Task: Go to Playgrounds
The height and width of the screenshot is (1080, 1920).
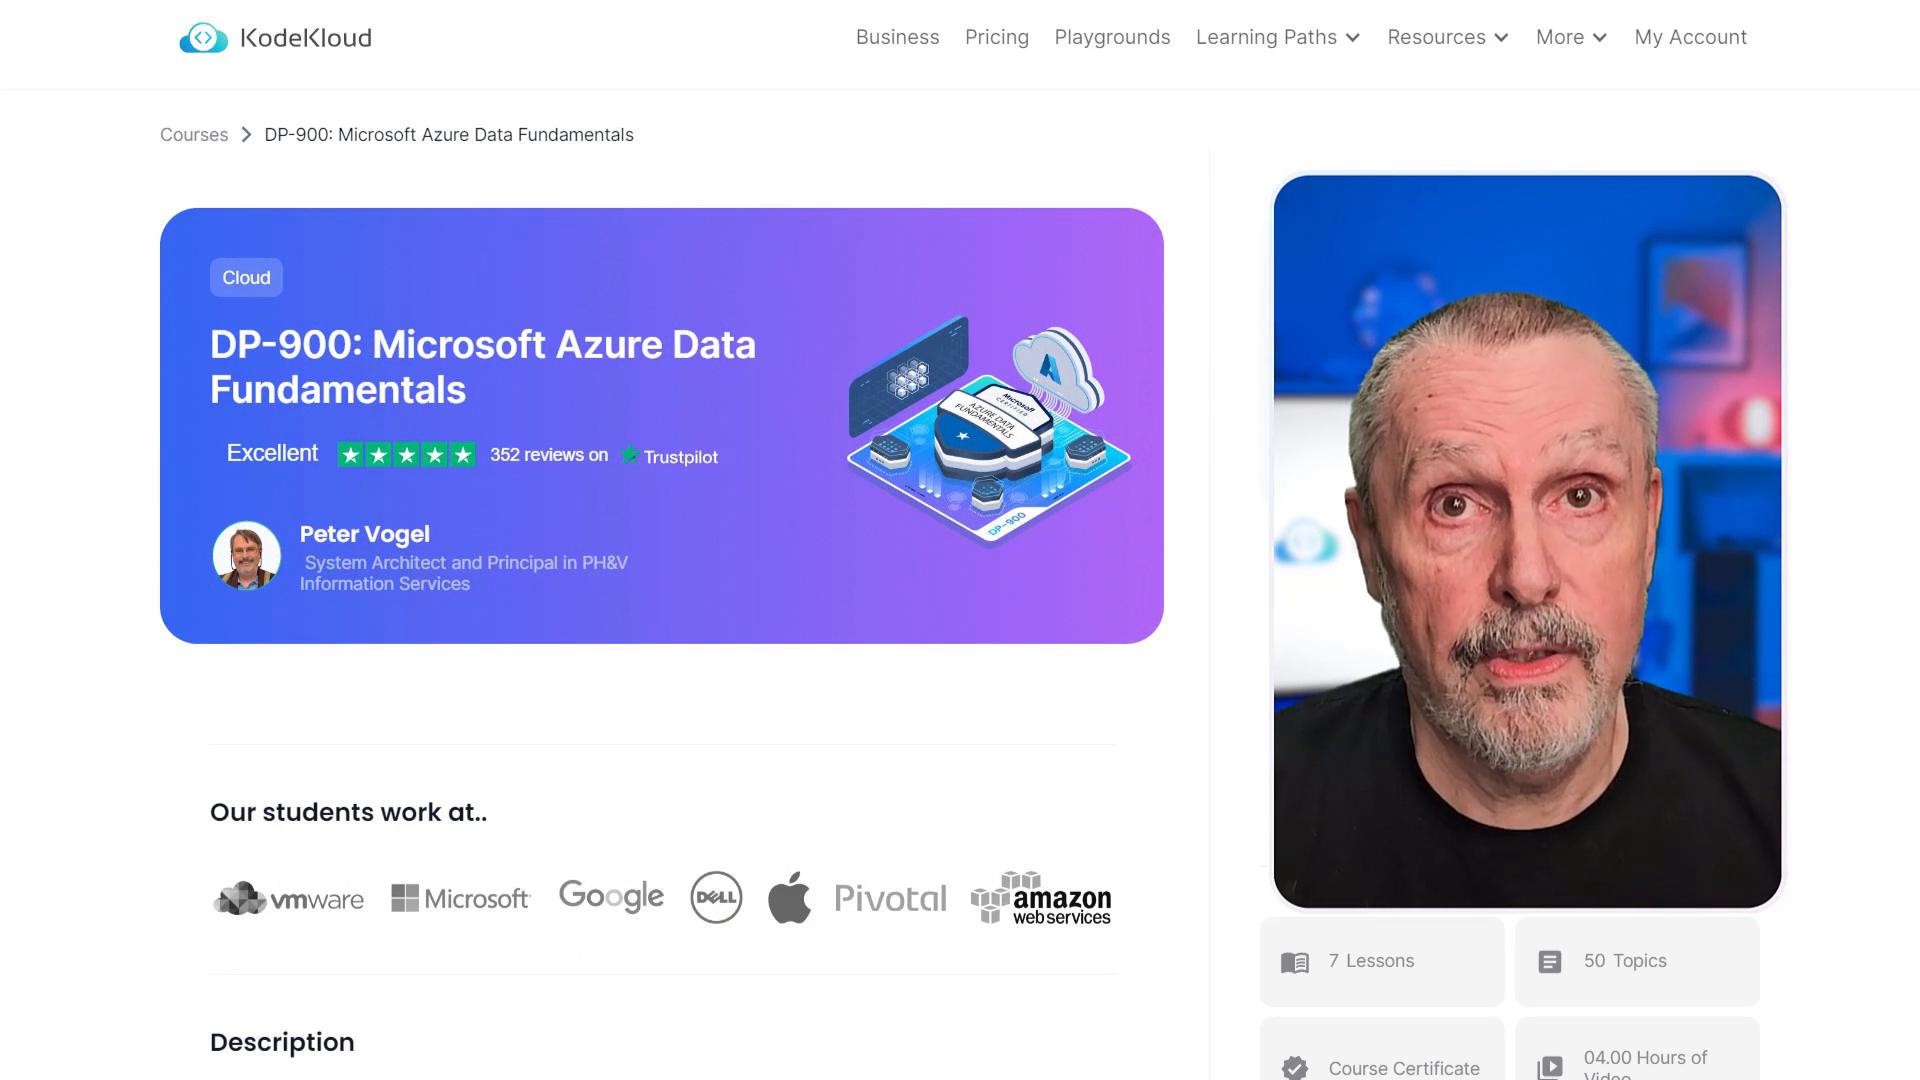Action: click(1112, 37)
